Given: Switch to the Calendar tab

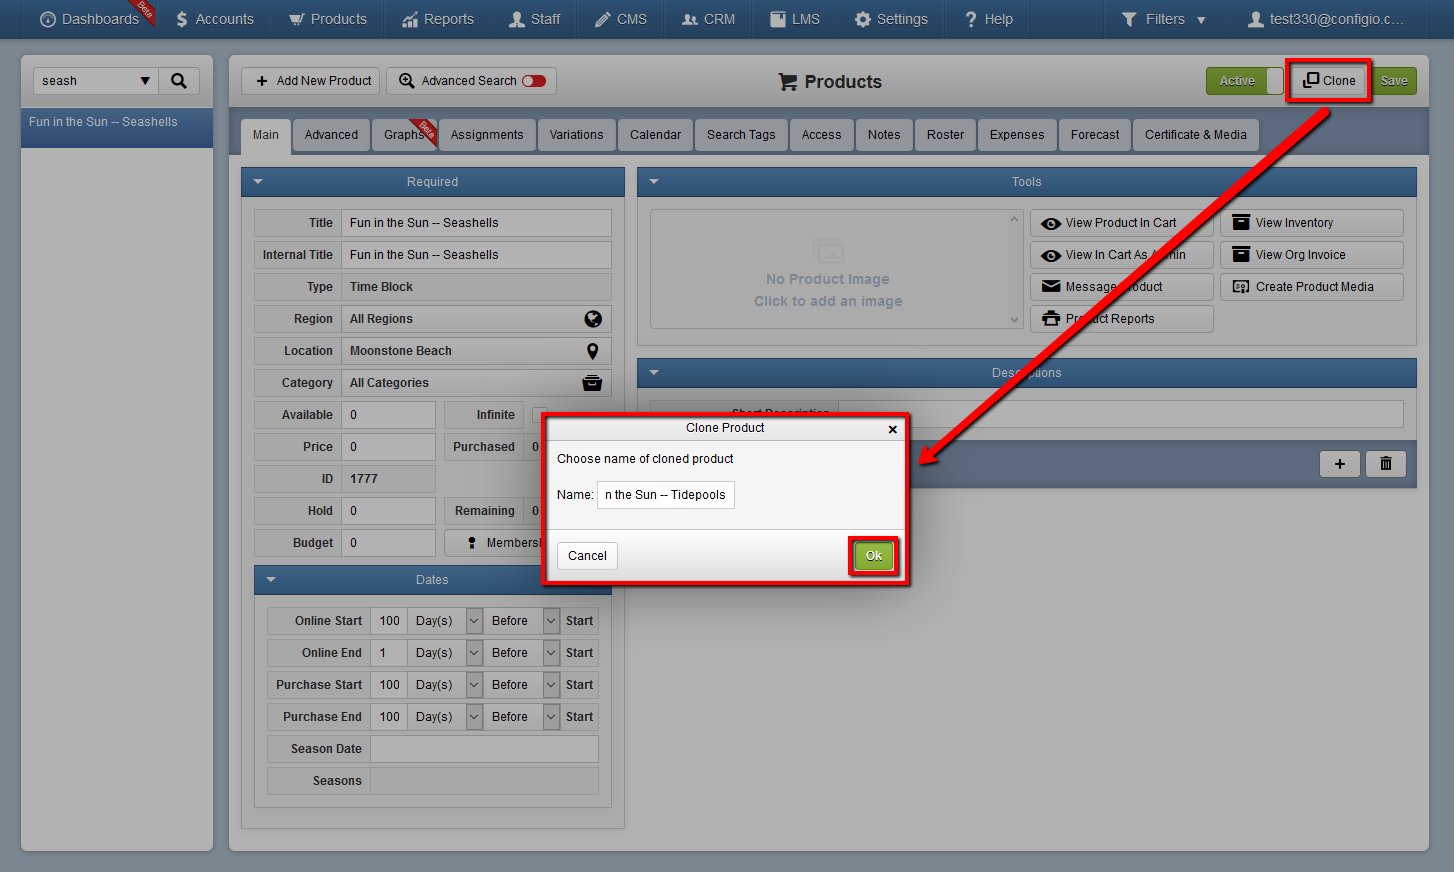Looking at the screenshot, I should tap(656, 135).
